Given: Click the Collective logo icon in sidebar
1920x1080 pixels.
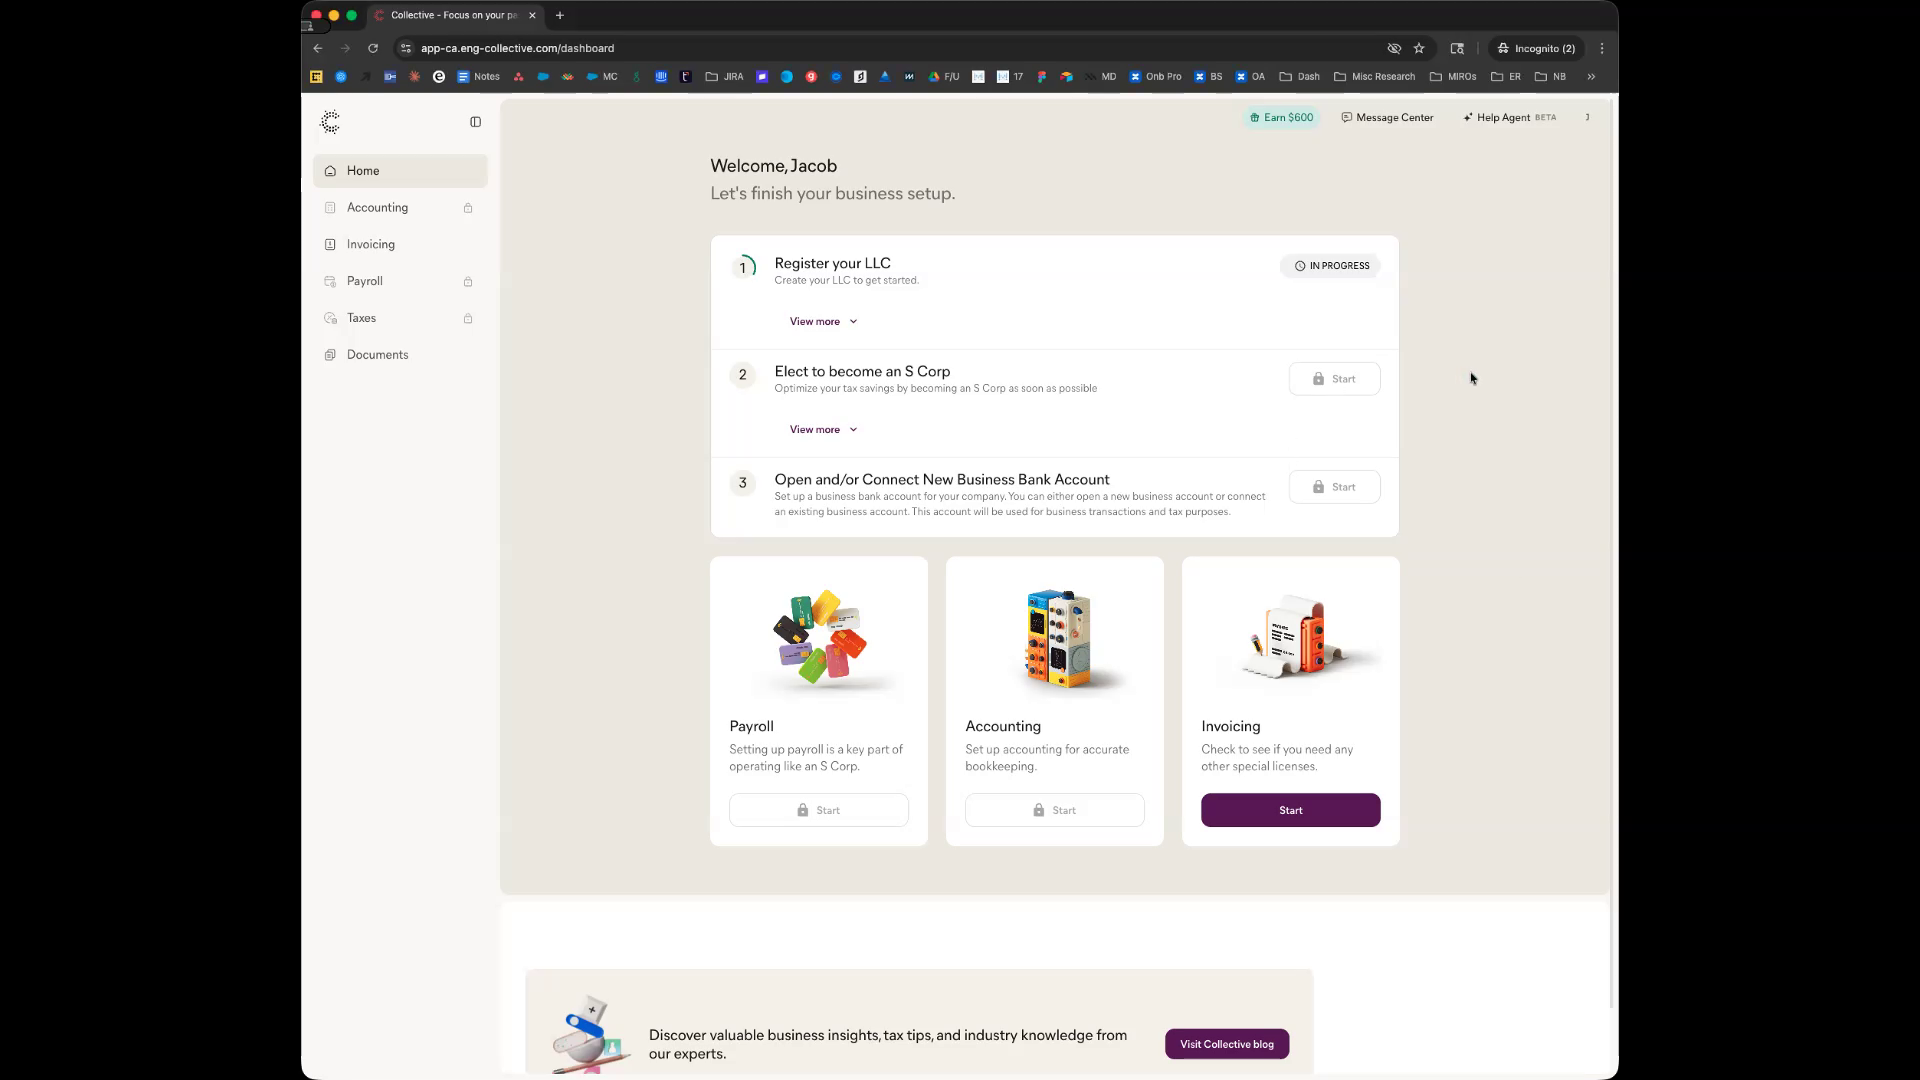Looking at the screenshot, I should (x=330, y=122).
